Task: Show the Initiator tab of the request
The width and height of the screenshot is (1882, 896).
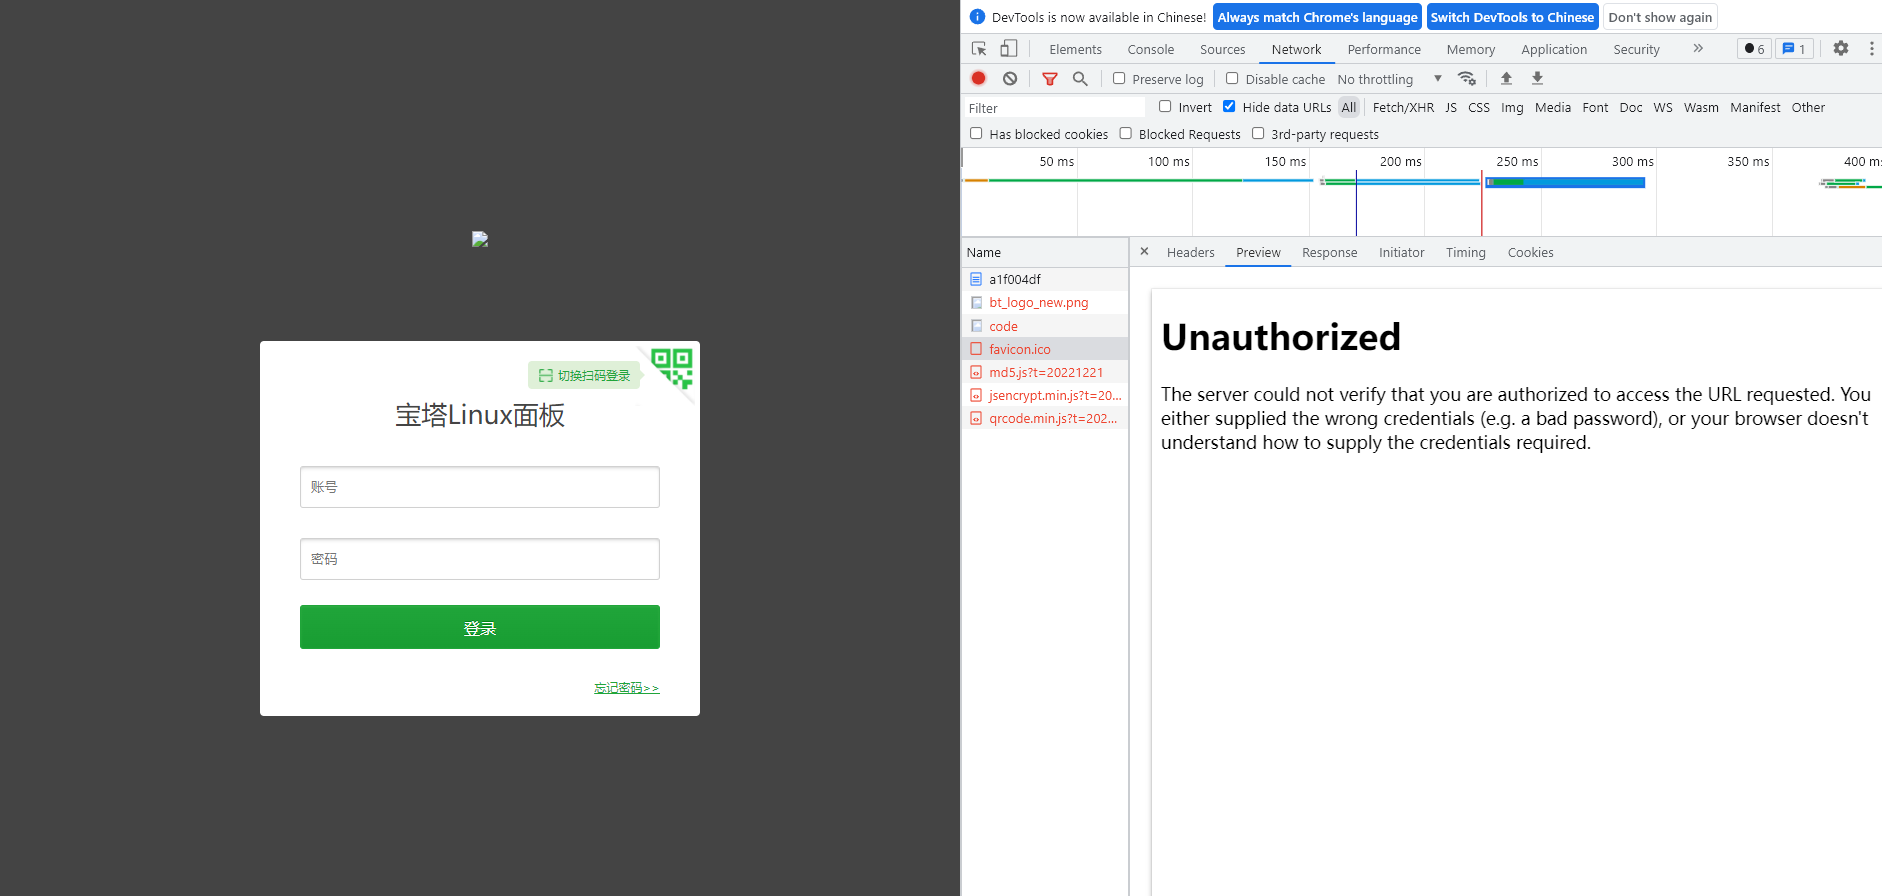Action: [1402, 252]
